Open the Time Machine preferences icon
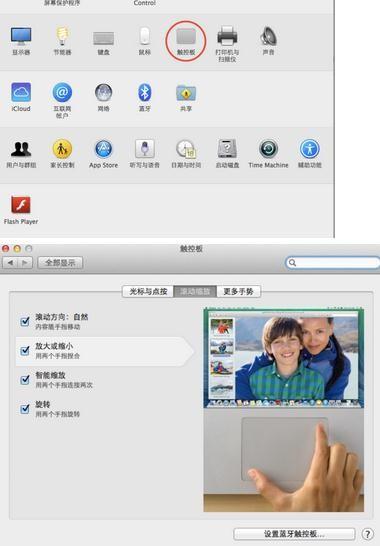Viewport: 380px width, 546px height. 268,149
